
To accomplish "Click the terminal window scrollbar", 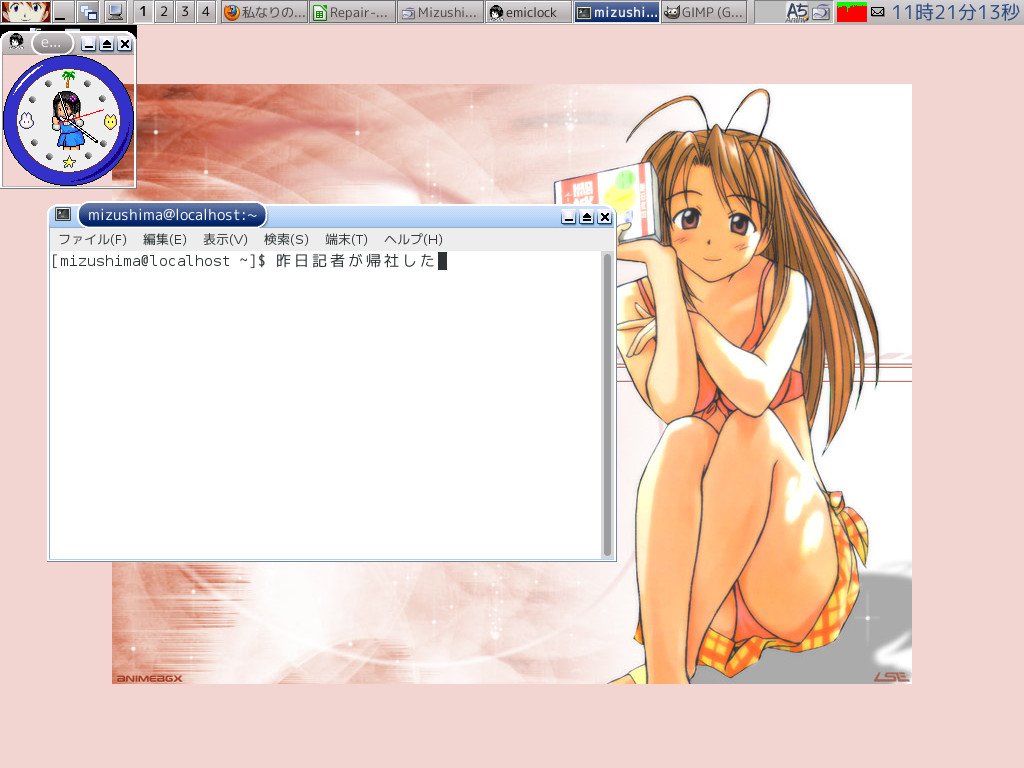I will coord(608,400).
